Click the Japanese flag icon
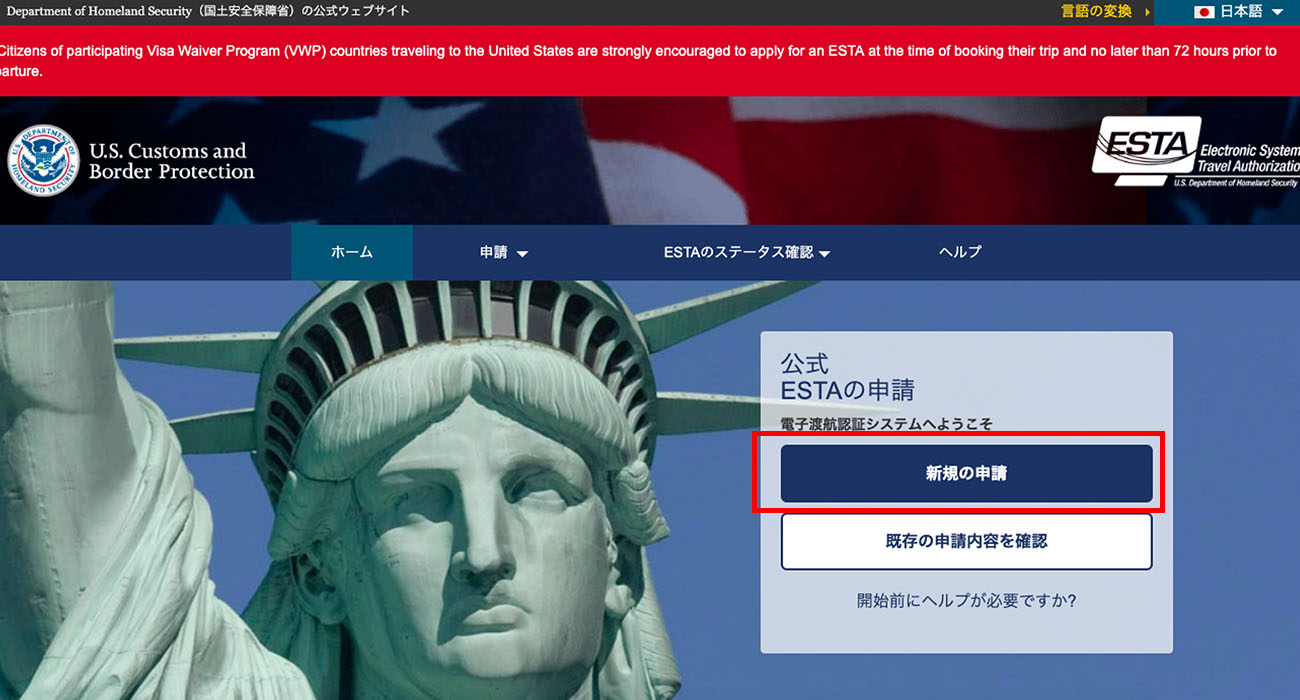 click(1204, 12)
